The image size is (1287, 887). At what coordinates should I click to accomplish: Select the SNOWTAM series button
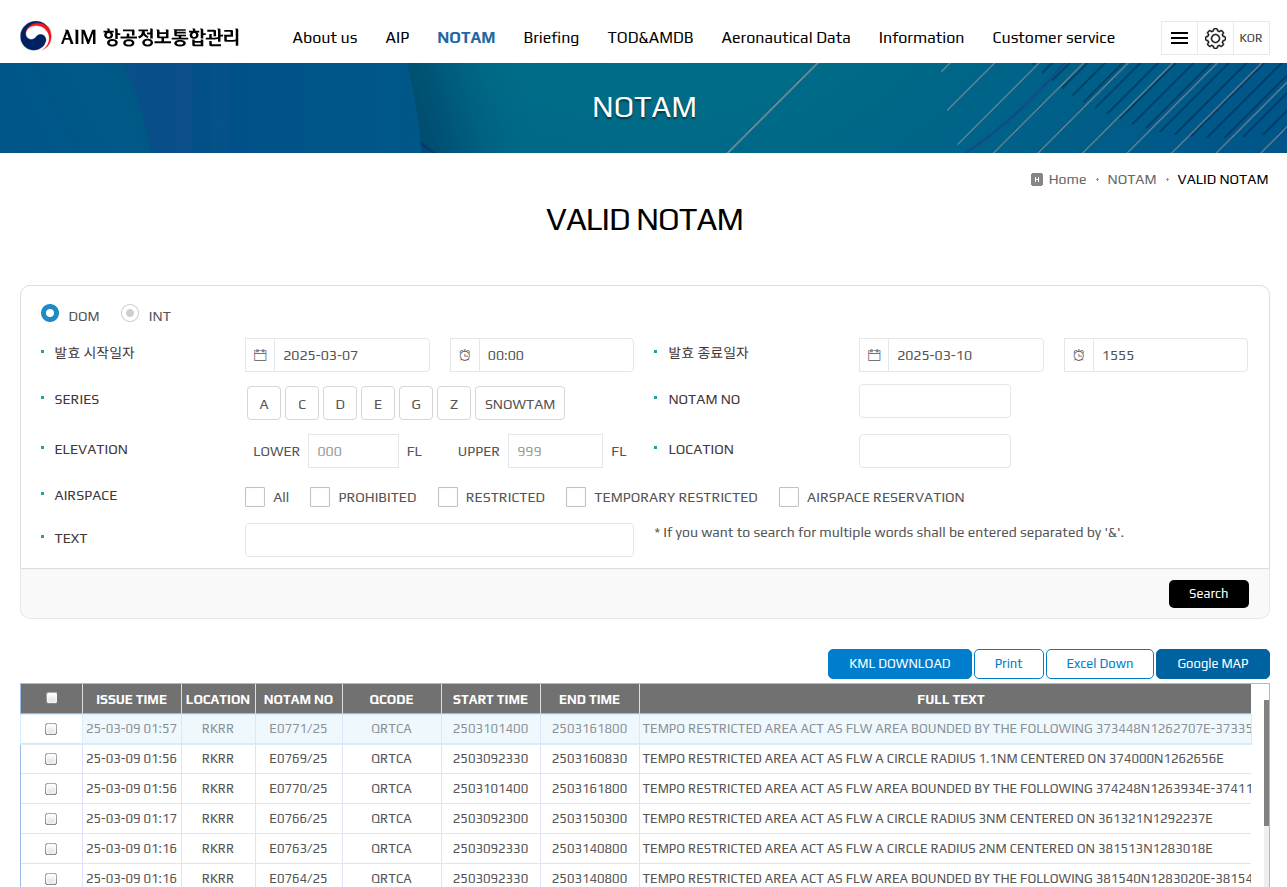[x=520, y=404]
